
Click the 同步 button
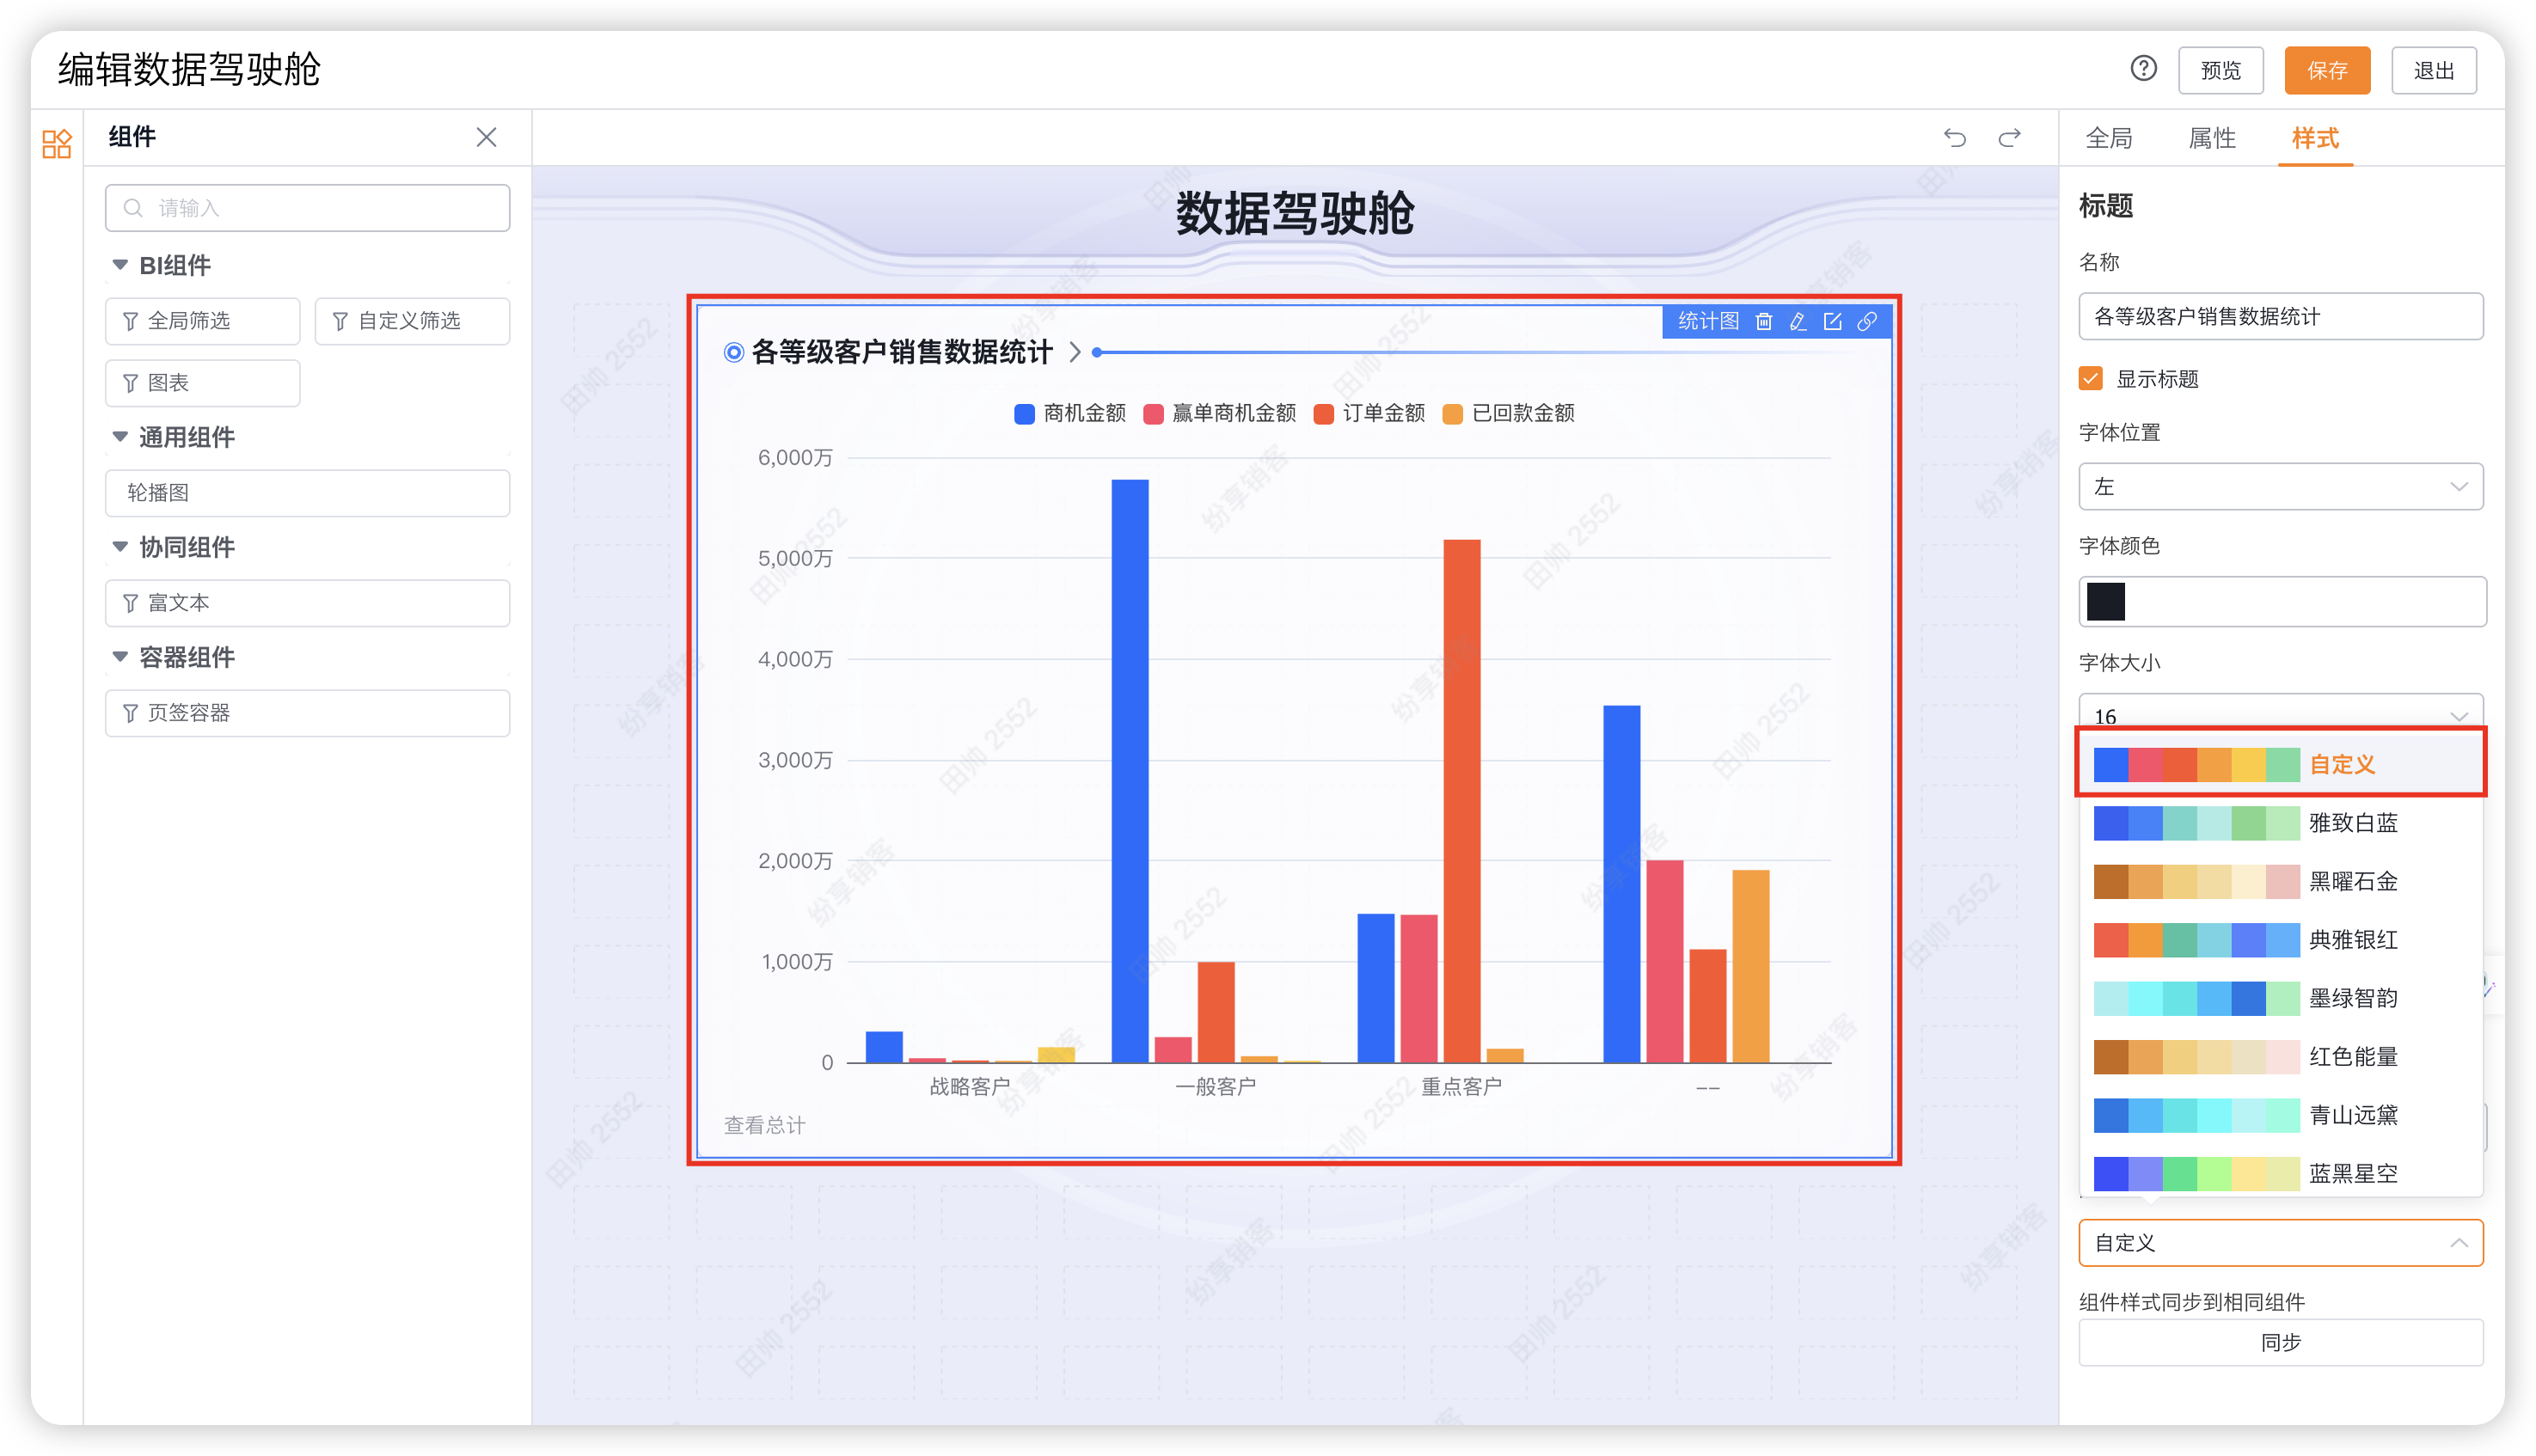click(2280, 1343)
